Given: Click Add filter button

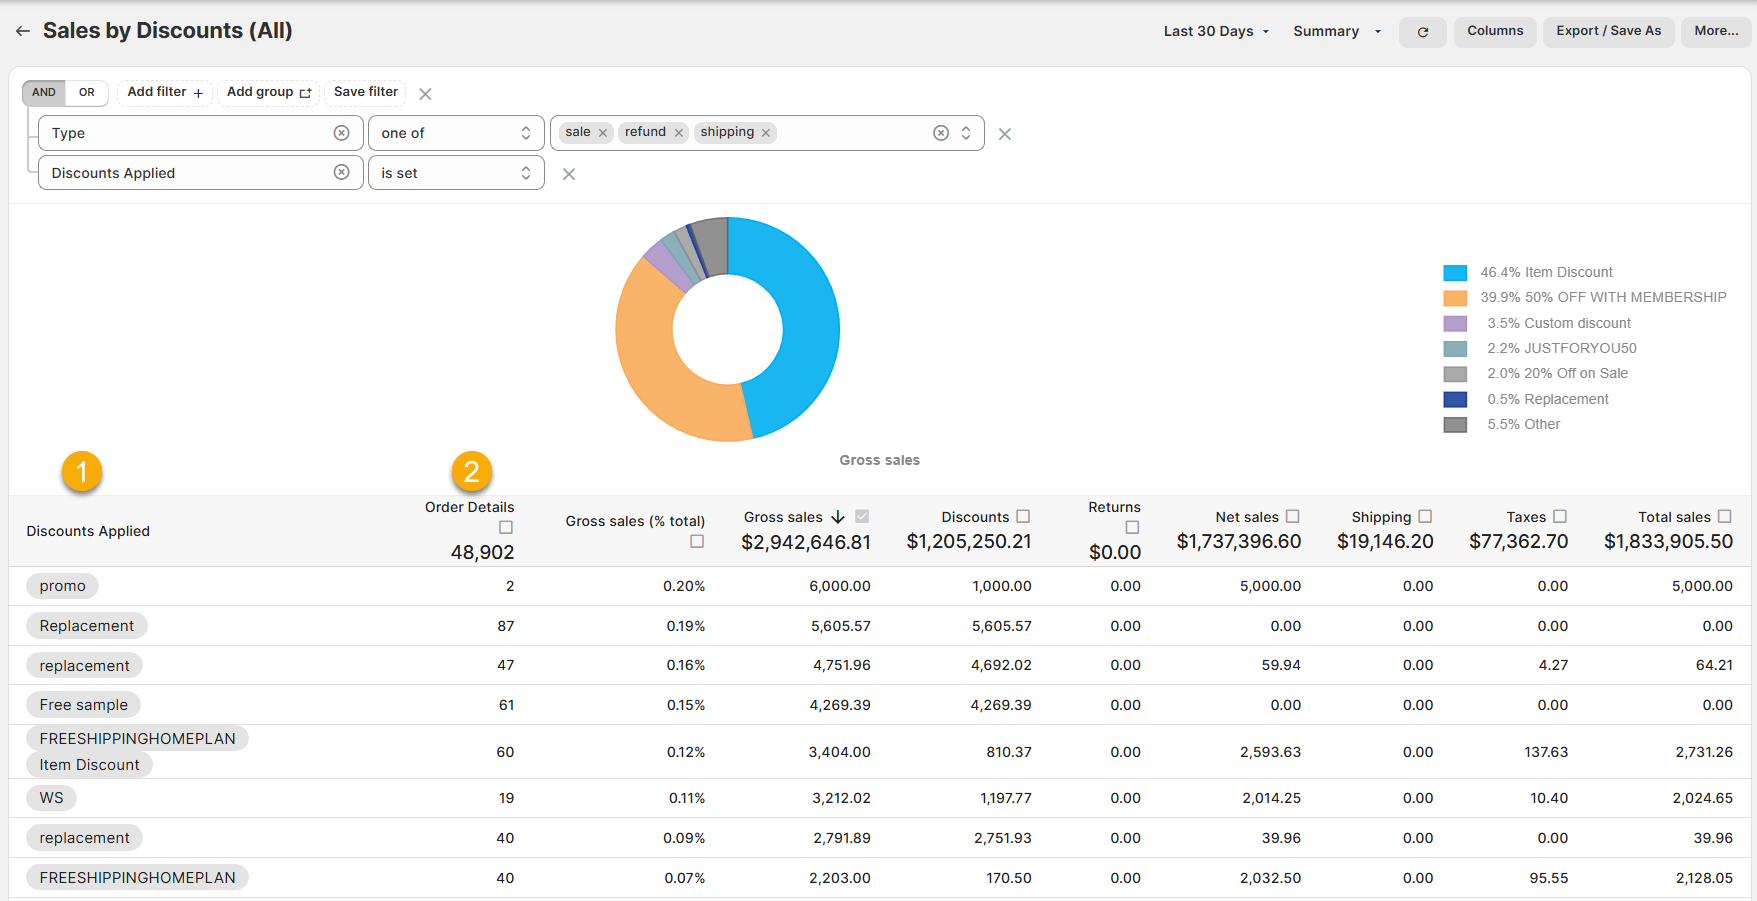Looking at the screenshot, I should click(165, 93).
